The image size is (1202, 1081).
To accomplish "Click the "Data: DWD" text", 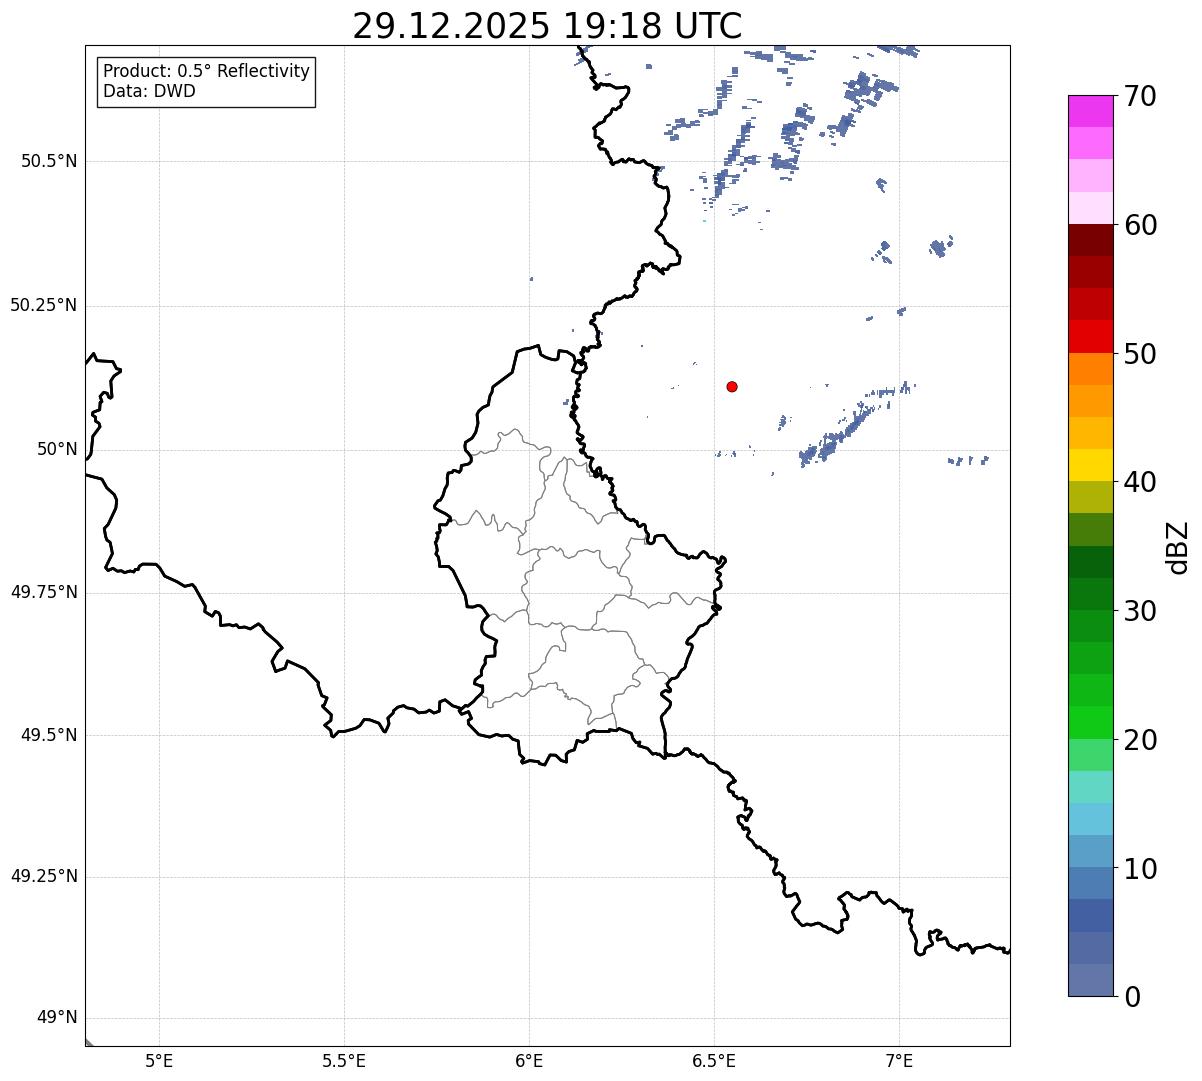I will pos(149,92).
